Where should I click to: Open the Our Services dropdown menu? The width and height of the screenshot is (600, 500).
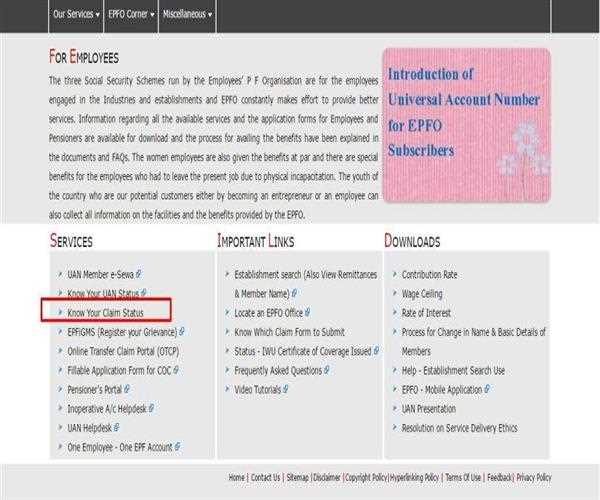[76, 15]
